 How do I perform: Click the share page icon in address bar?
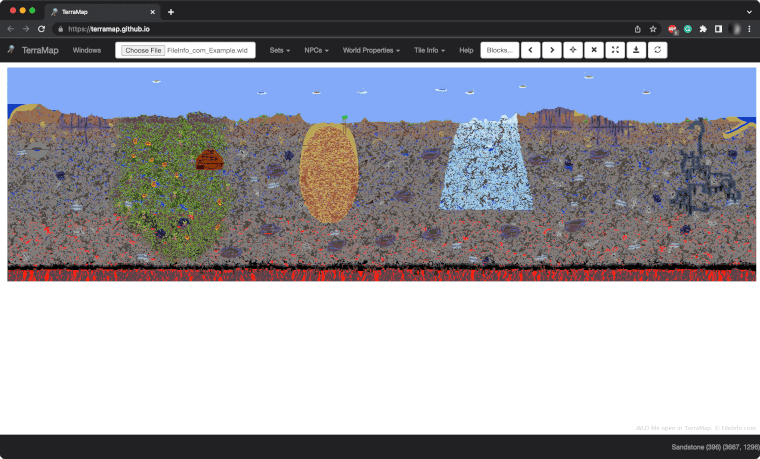tap(638, 29)
